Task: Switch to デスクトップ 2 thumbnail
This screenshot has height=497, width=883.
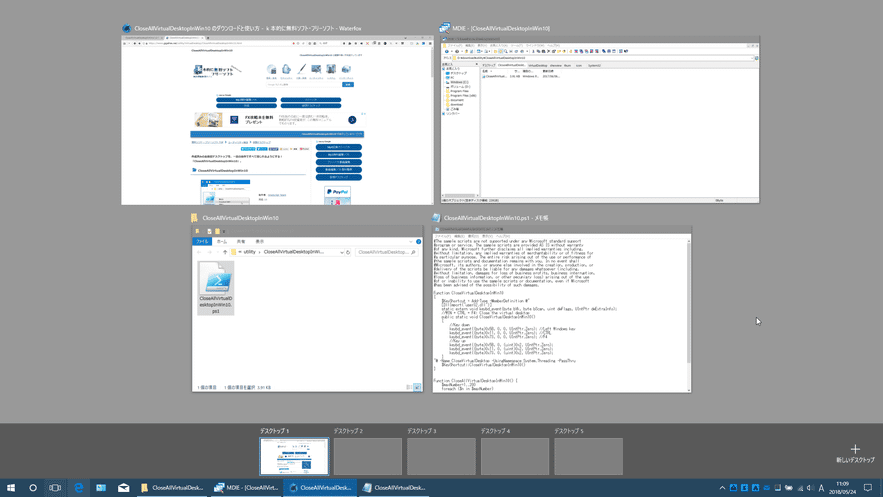Action: 368,456
